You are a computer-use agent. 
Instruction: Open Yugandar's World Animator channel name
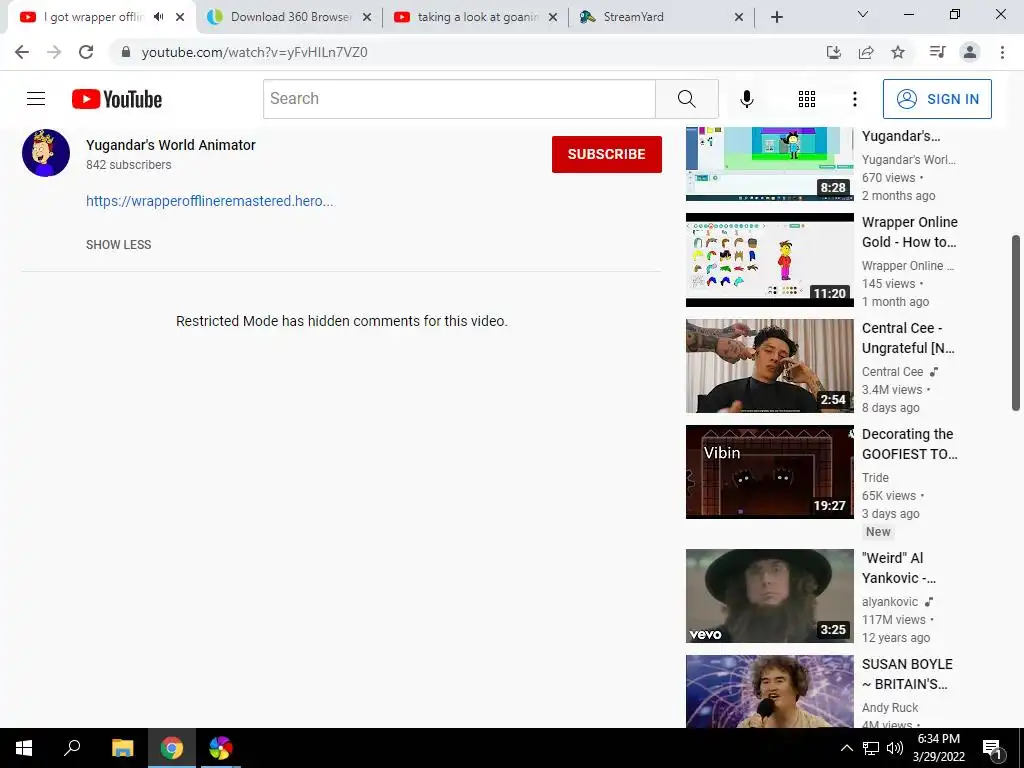[x=170, y=145]
